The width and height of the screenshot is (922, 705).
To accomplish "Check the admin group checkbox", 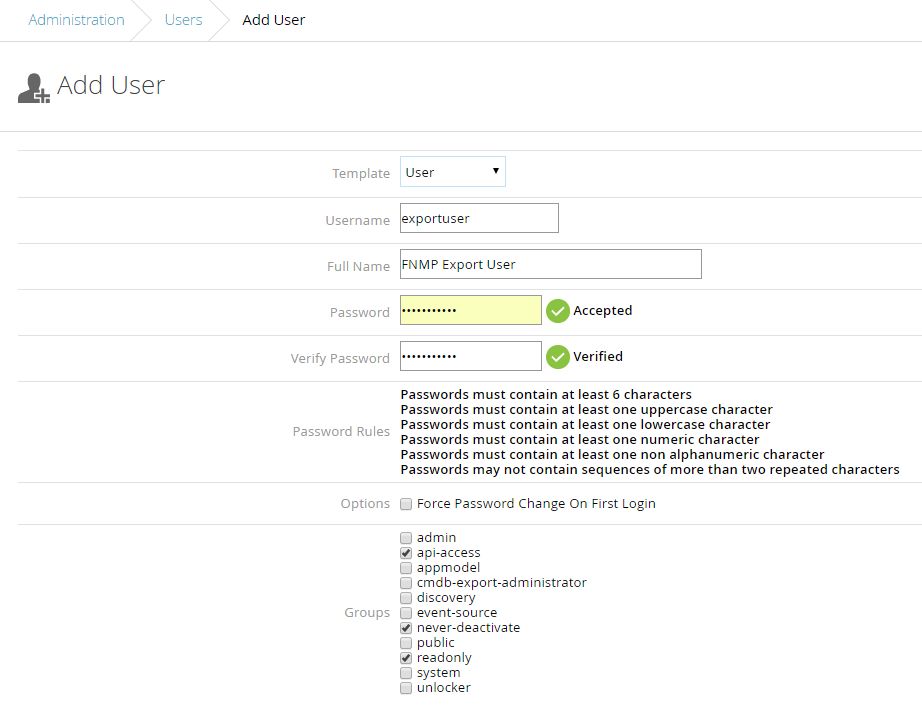I will point(406,538).
